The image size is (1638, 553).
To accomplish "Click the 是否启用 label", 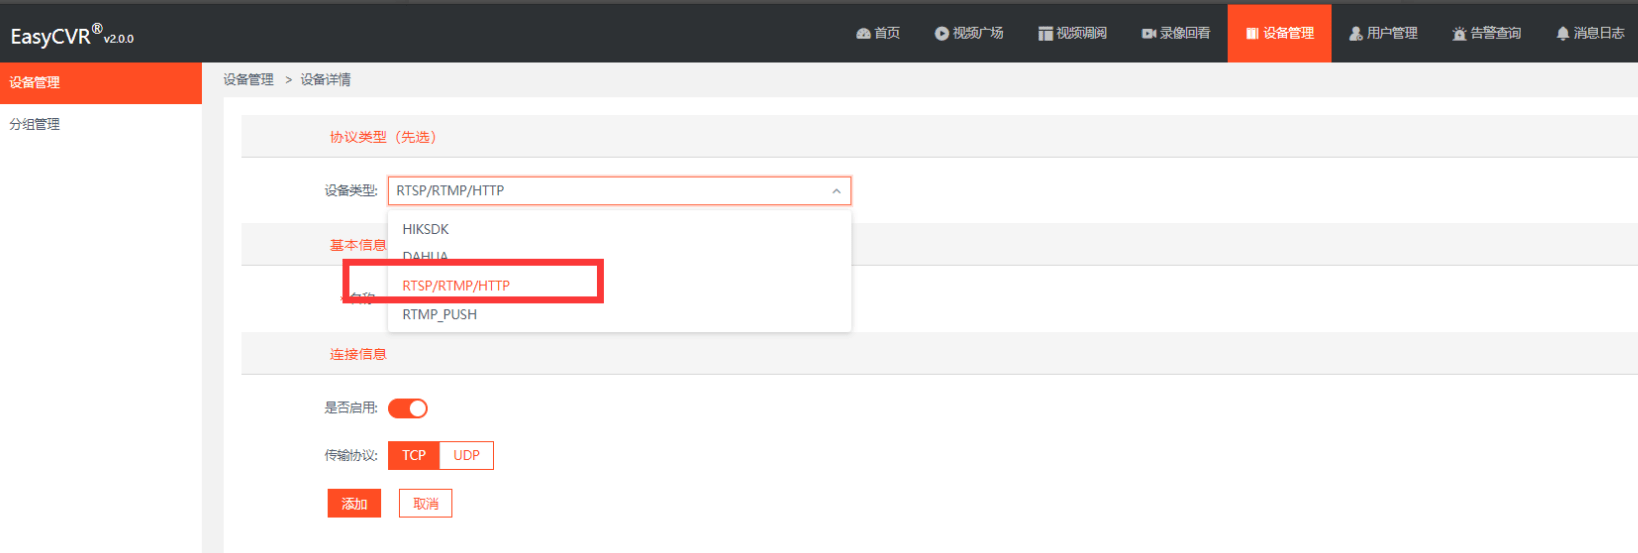I will pyautogui.click(x=351, y=408).
